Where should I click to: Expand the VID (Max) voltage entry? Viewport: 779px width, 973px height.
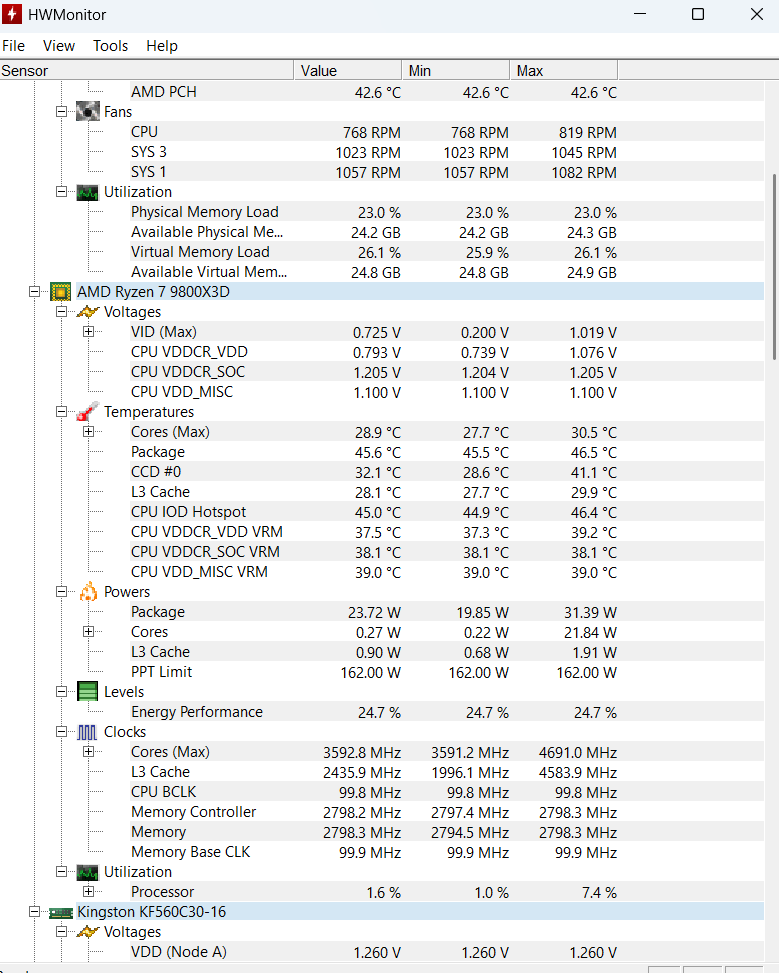[88, 332]
